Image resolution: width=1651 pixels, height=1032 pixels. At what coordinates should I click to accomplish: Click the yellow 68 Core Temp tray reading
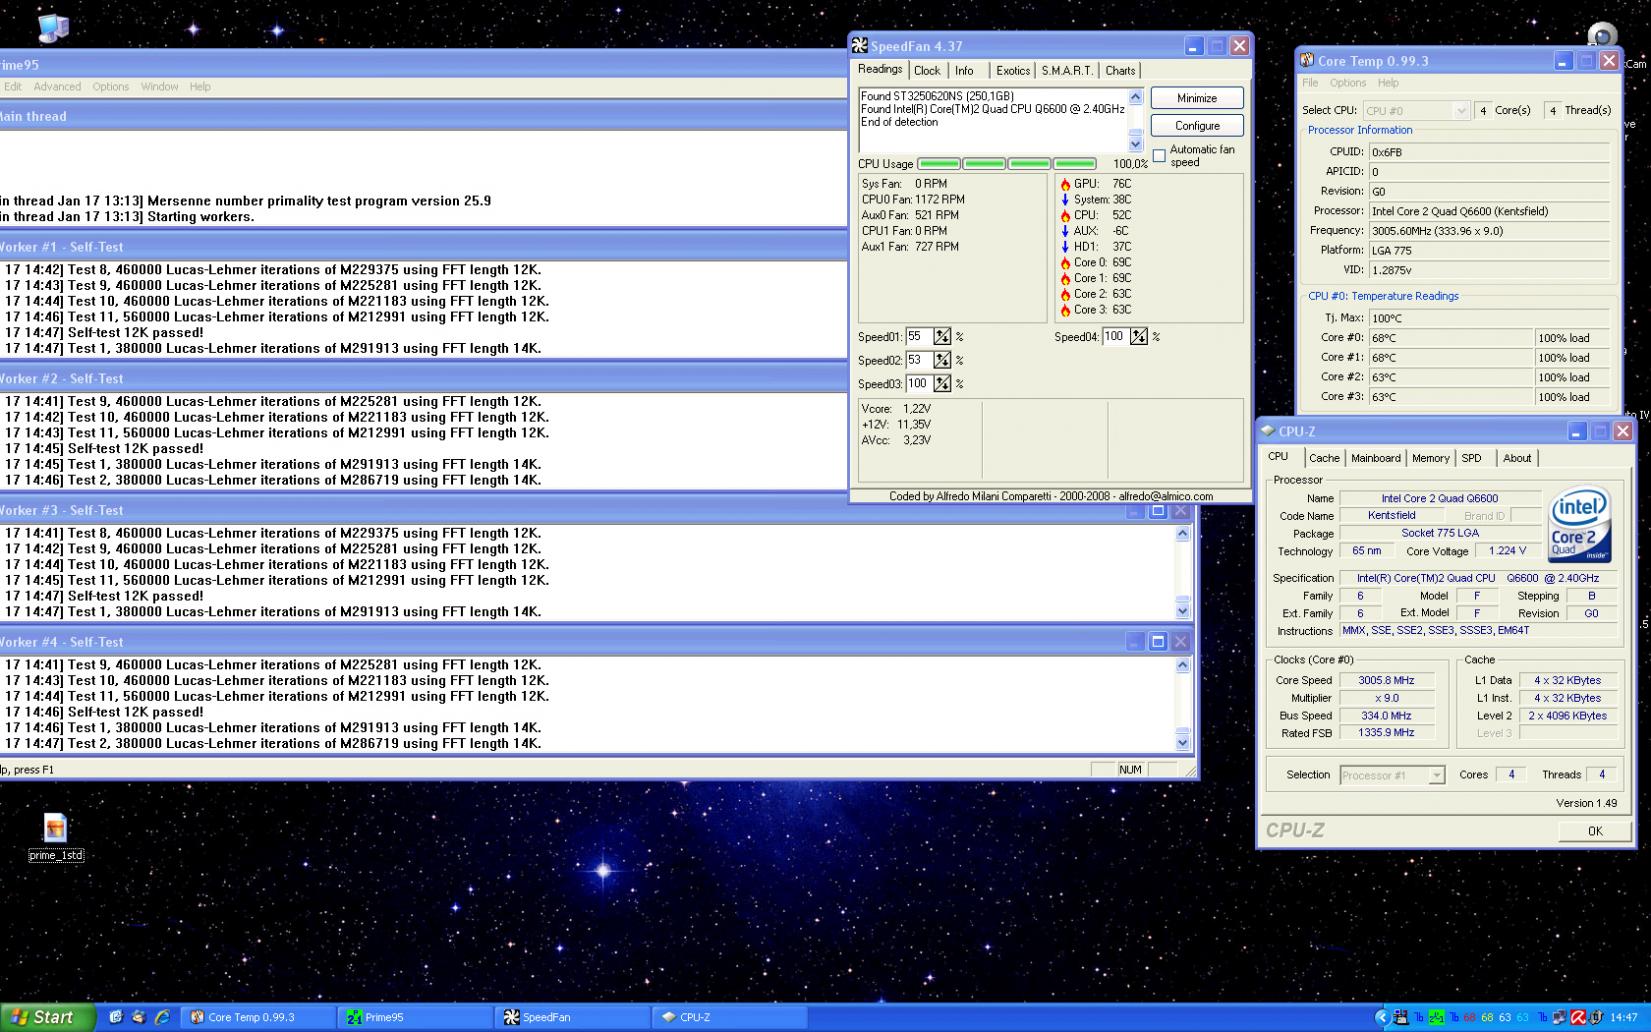[x=1487, y=1017]
